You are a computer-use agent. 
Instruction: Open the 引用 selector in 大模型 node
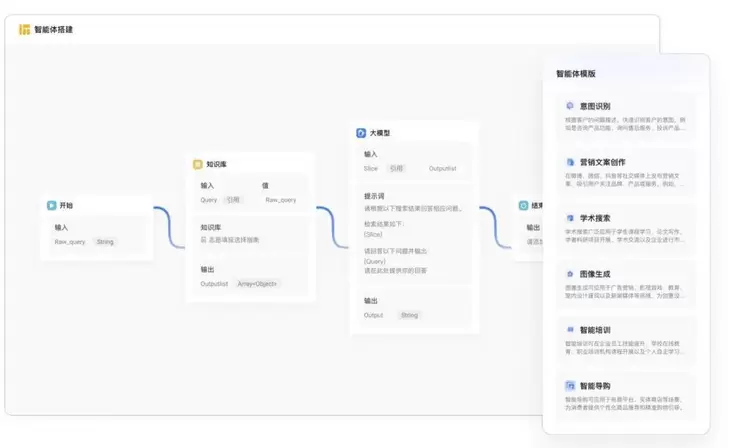click(396, 169)
